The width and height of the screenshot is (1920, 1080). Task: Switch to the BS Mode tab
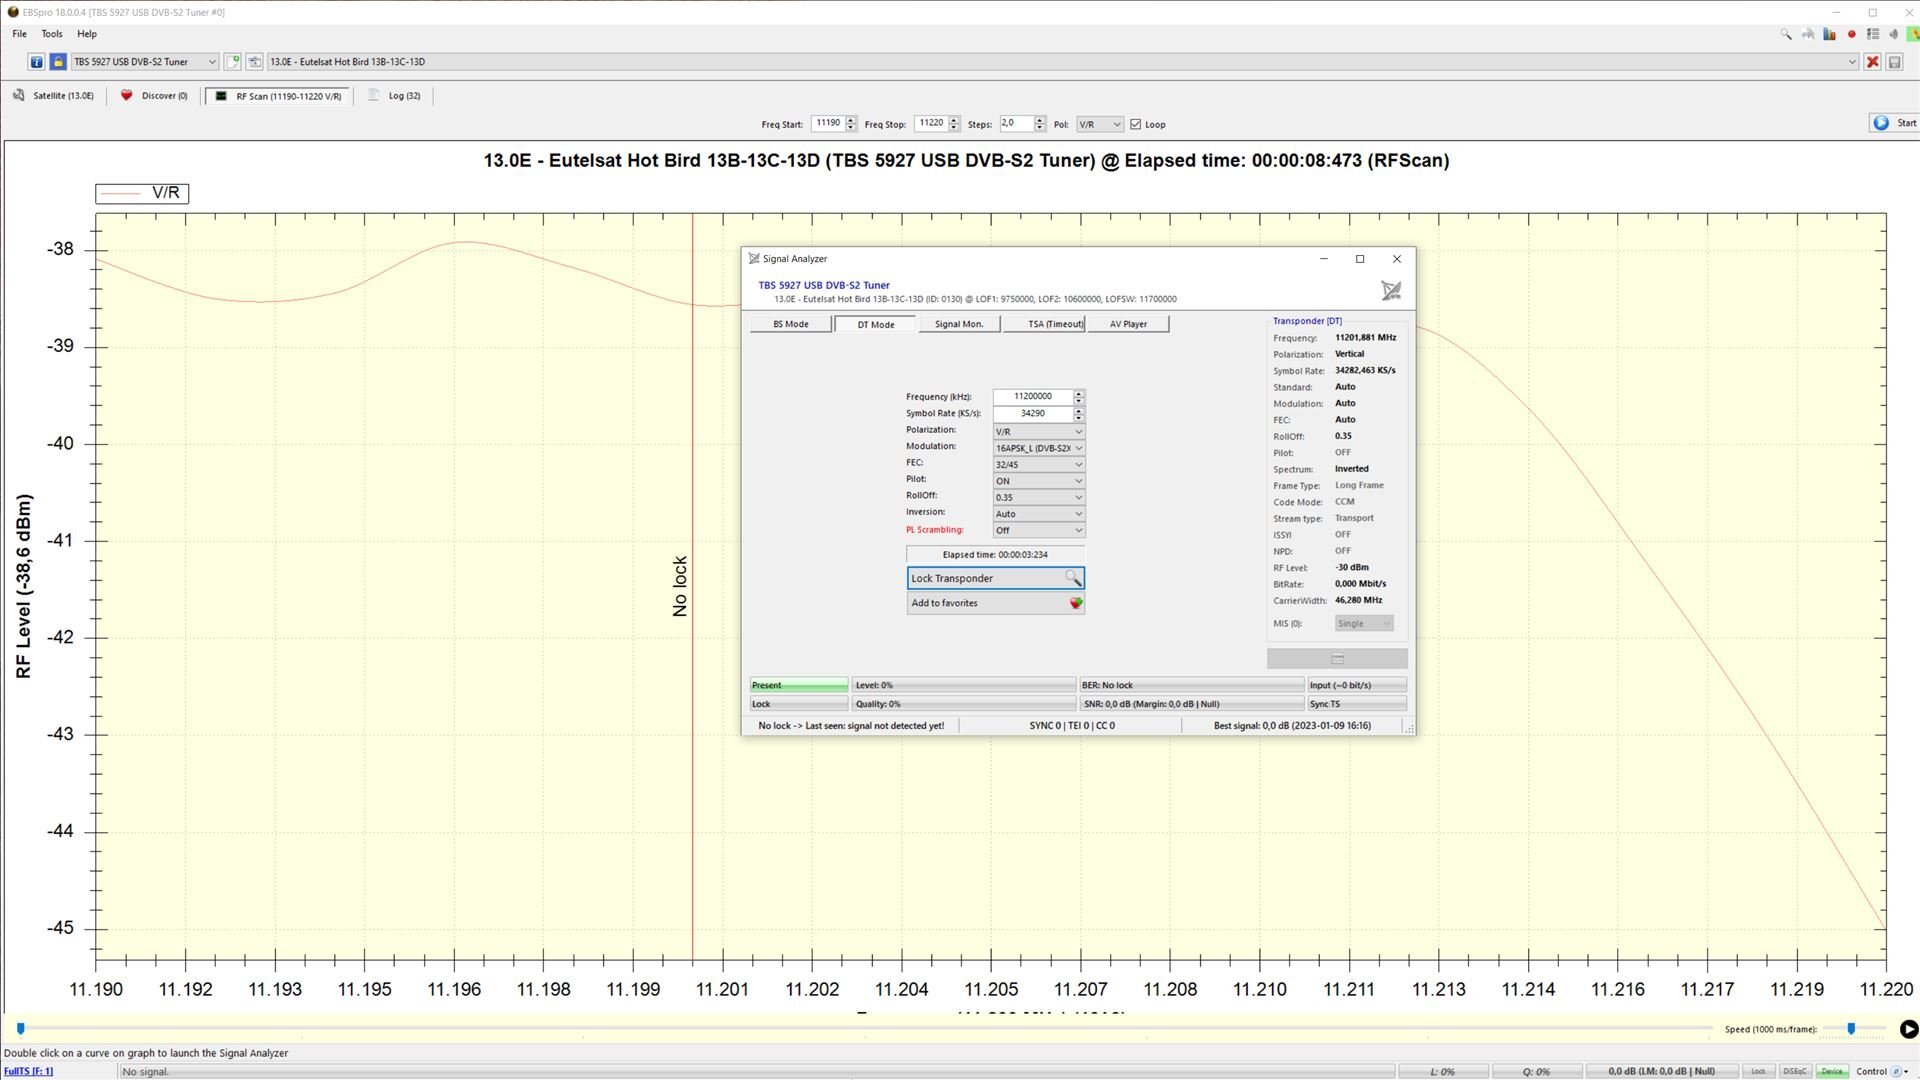click(x=790, y=324)
